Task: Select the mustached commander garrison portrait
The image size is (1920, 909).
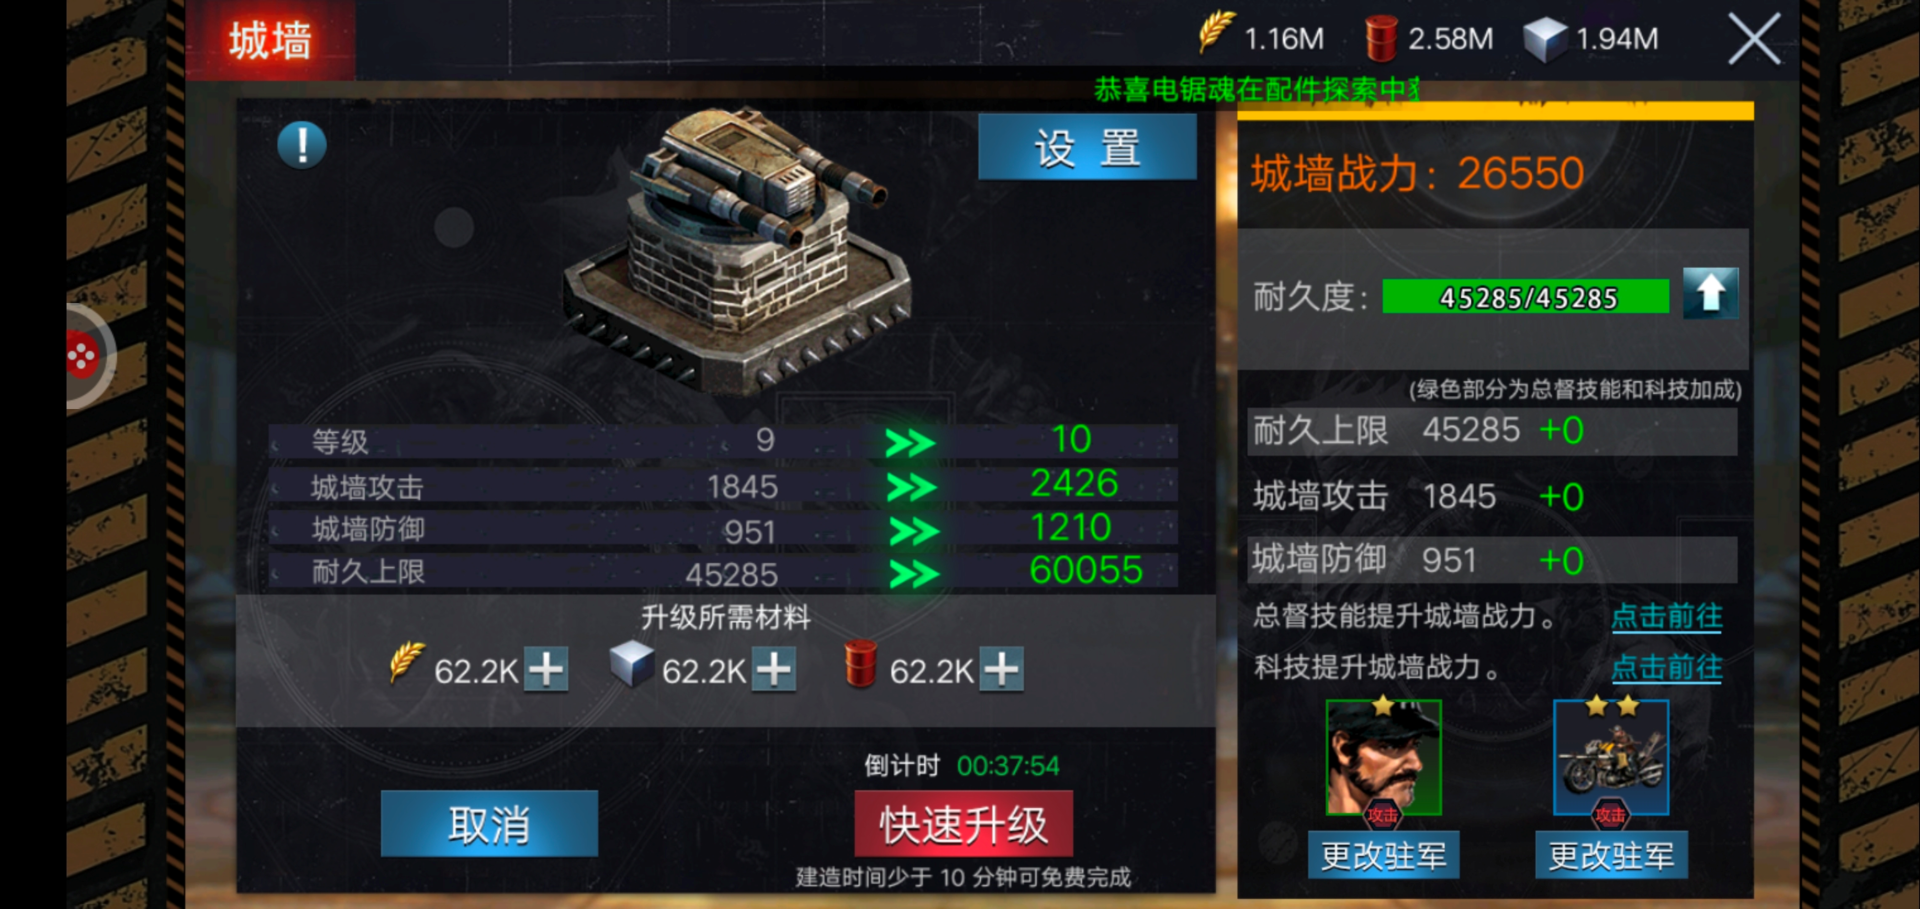Action: point(1383,757)
